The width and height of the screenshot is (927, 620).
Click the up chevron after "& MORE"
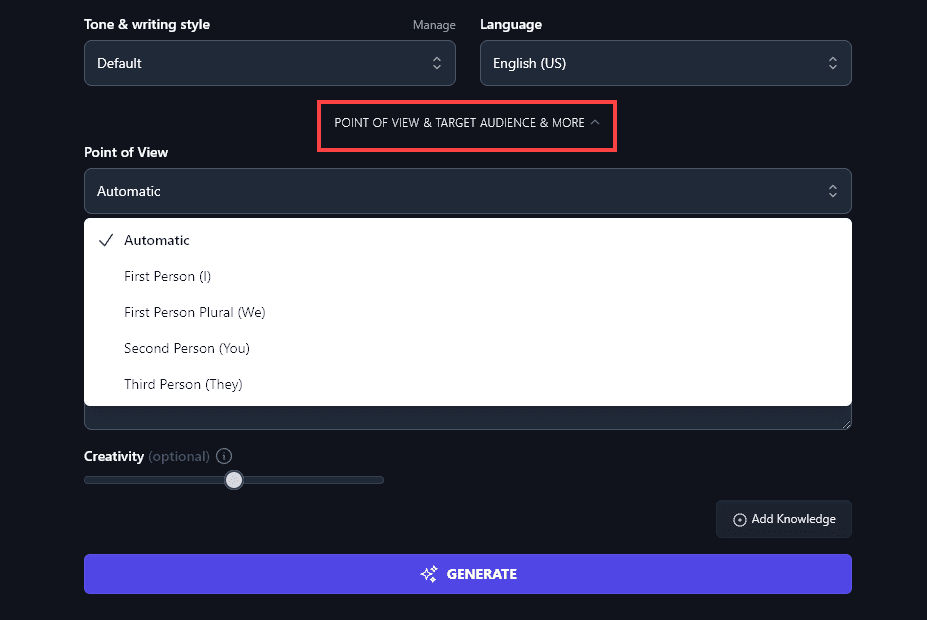[595, 123]
